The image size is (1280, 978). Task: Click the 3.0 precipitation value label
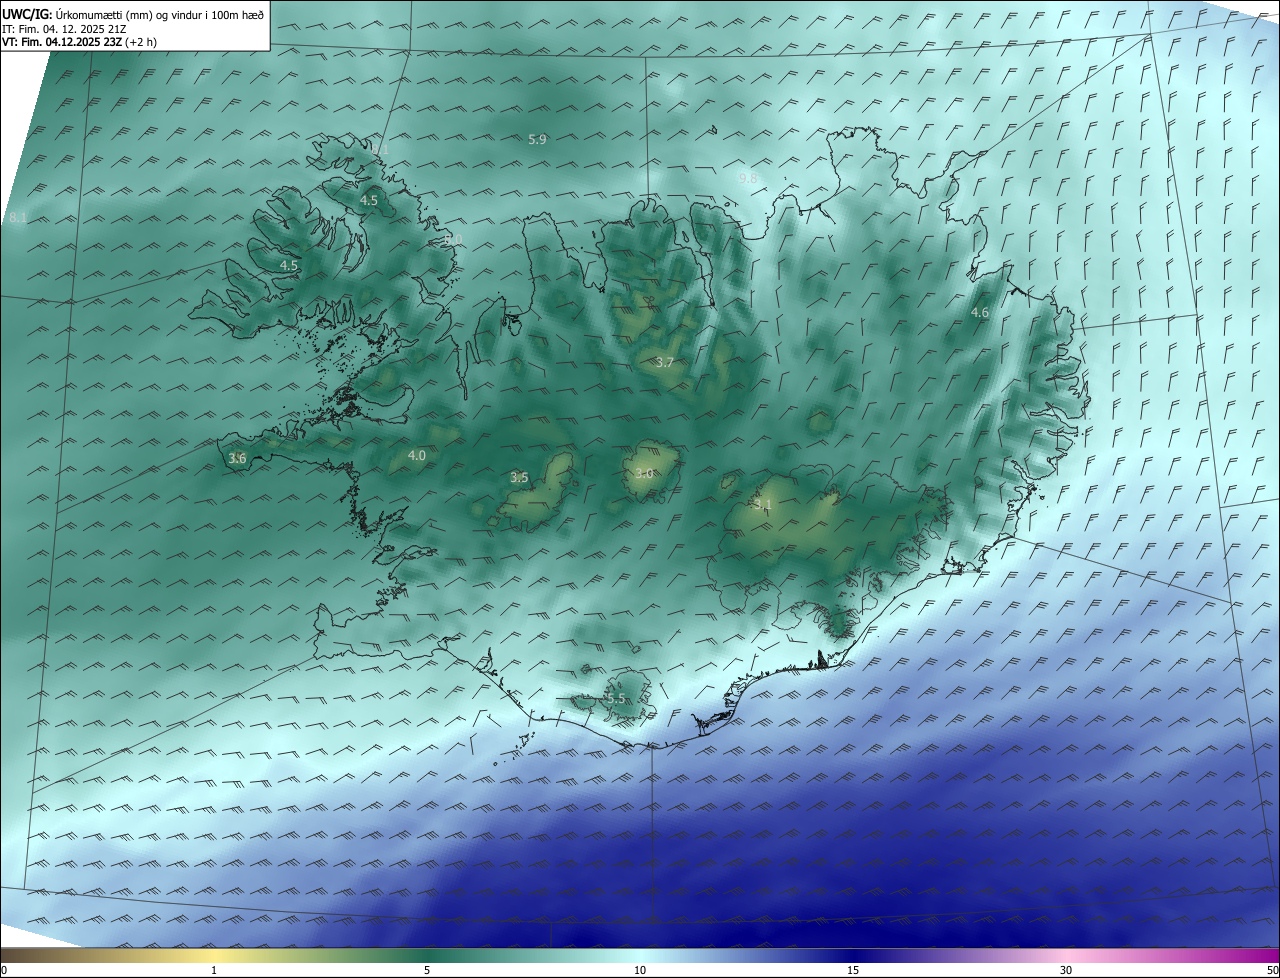point(644,473)
